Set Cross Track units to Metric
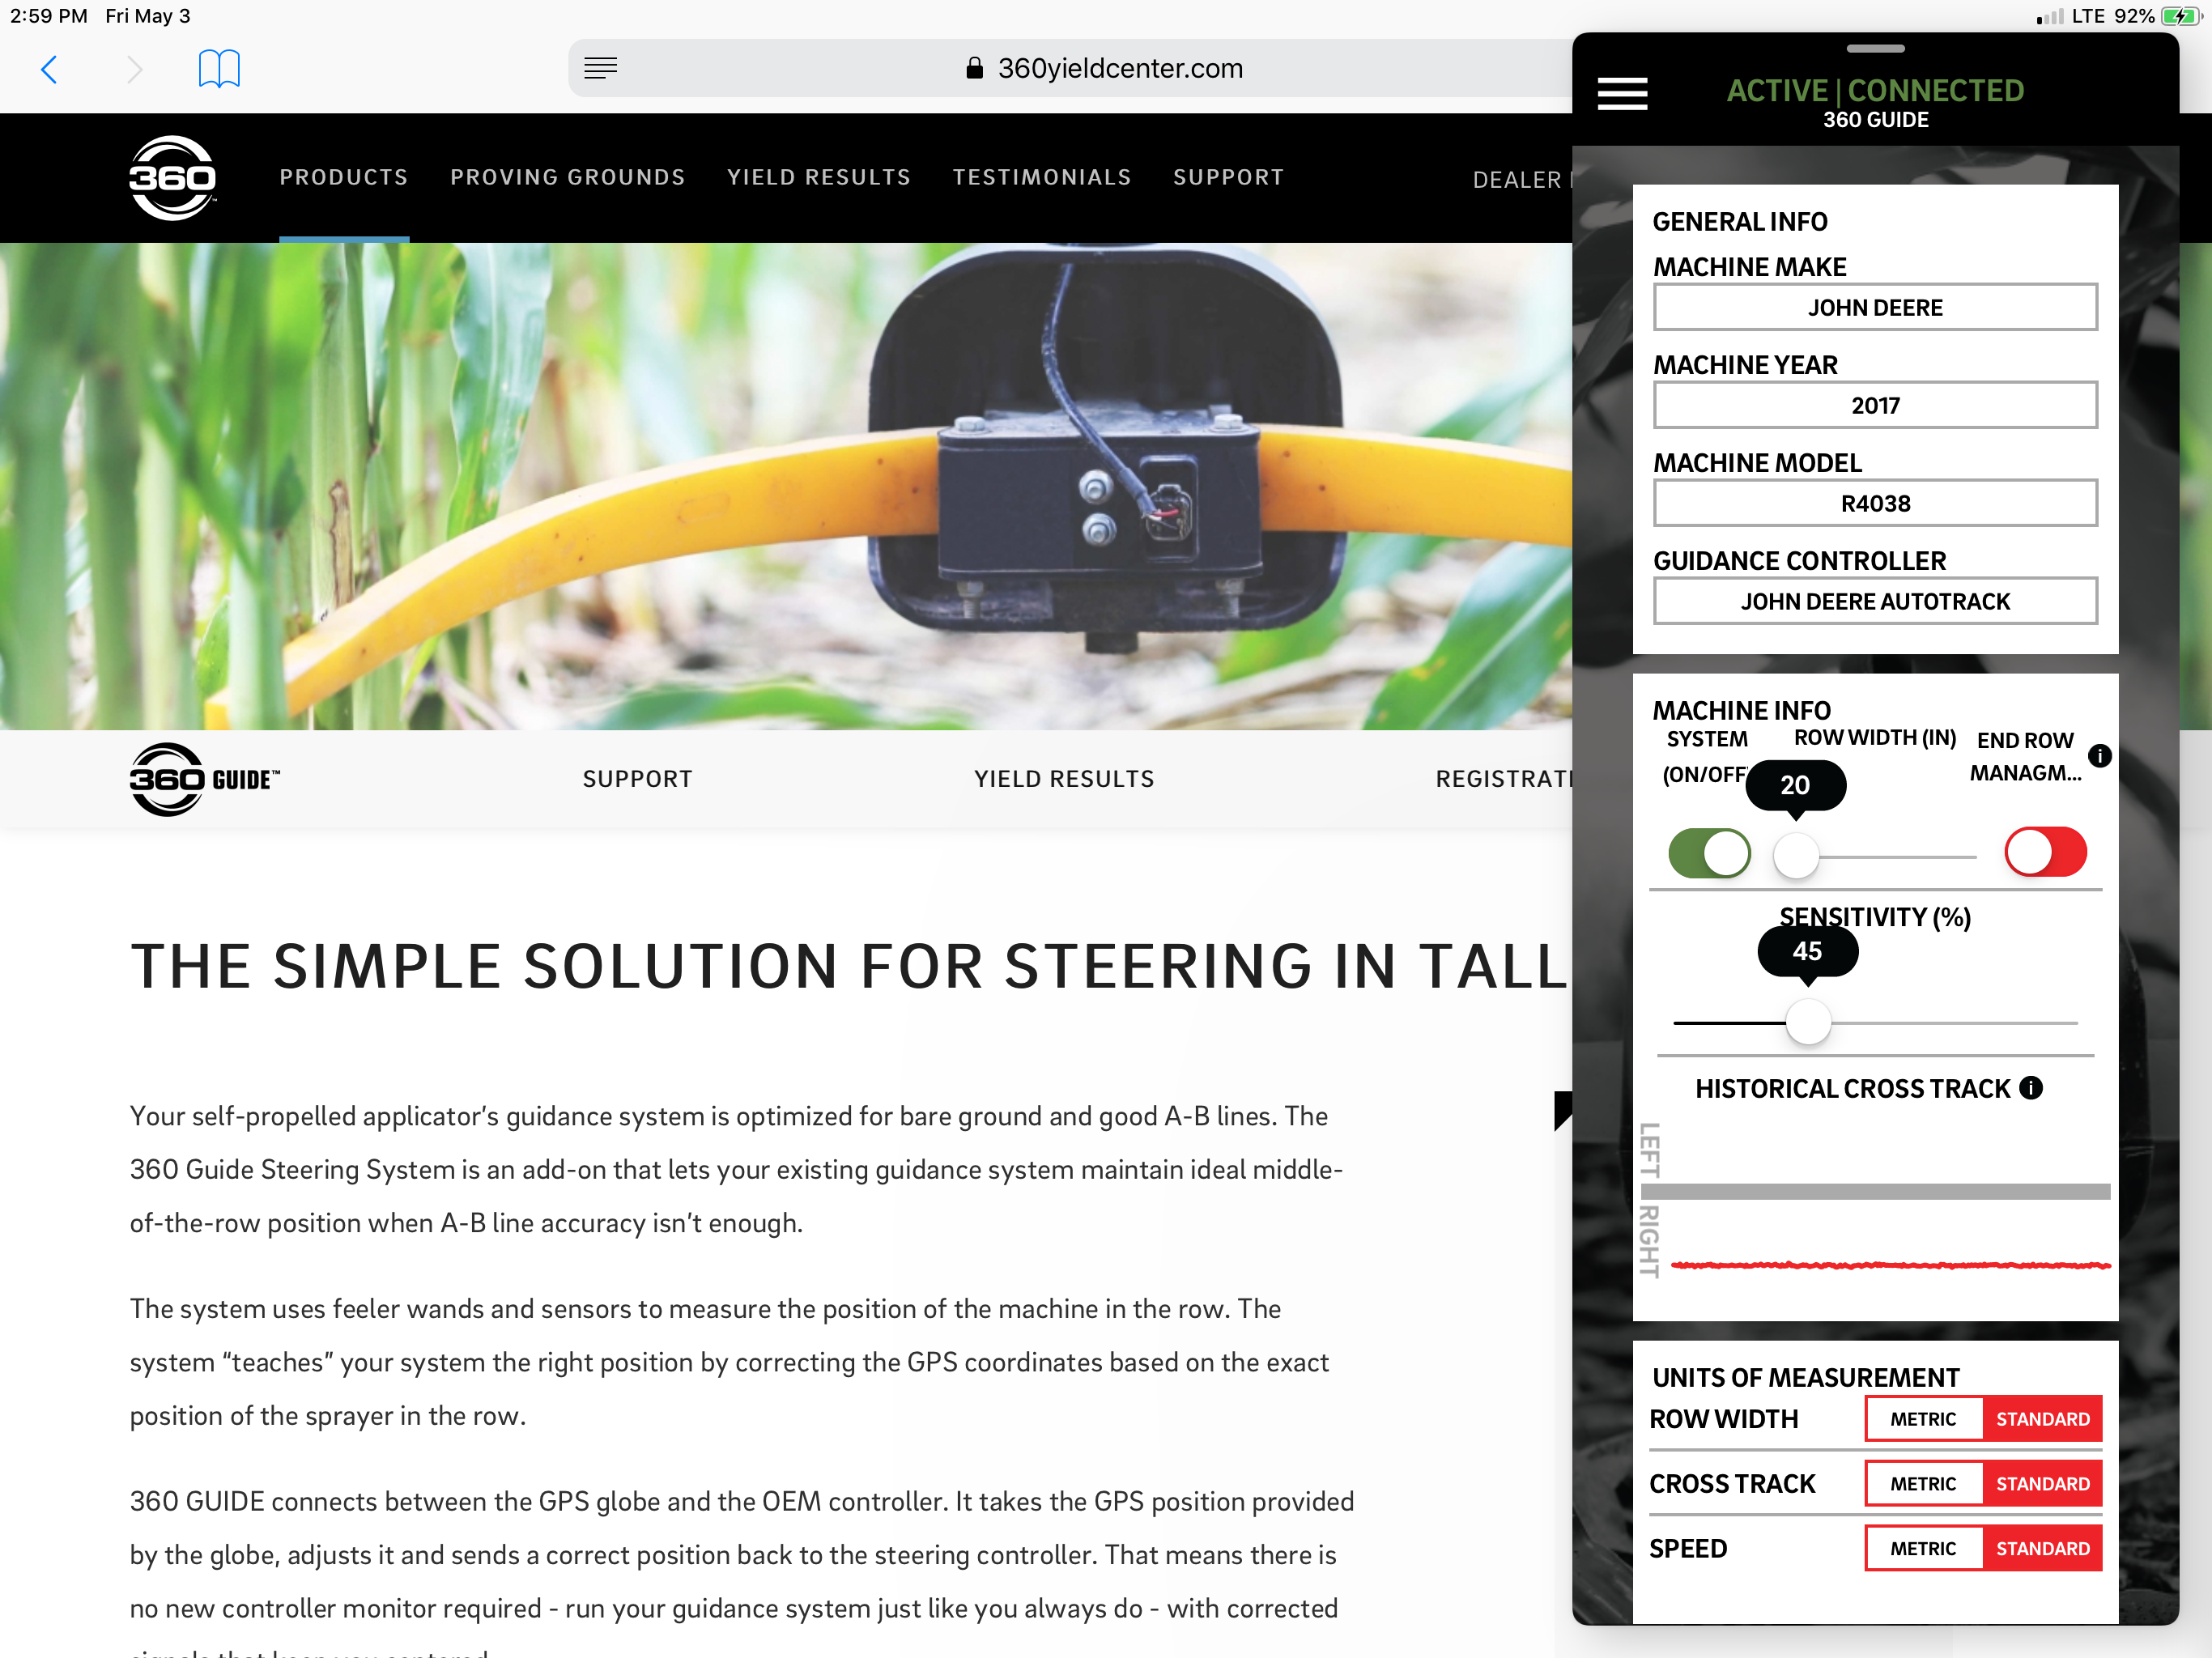 point(1923,1484)
